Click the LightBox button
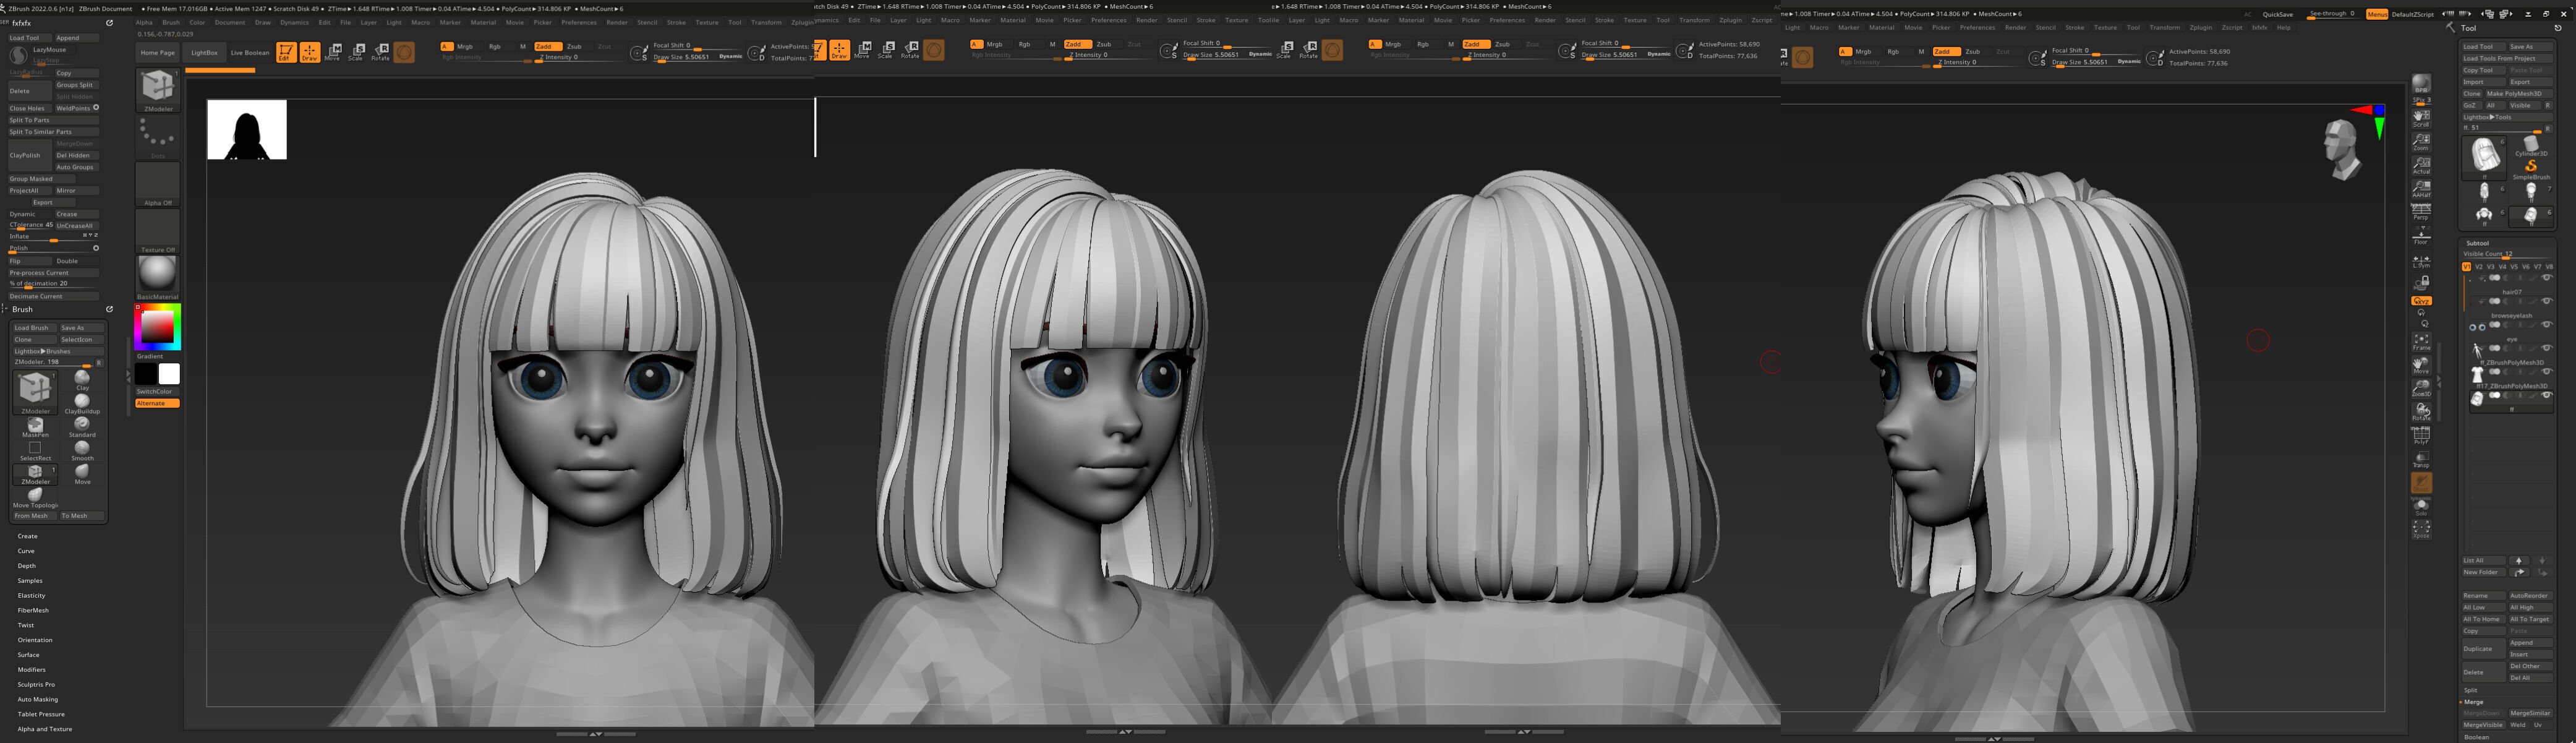 [204, 53]
